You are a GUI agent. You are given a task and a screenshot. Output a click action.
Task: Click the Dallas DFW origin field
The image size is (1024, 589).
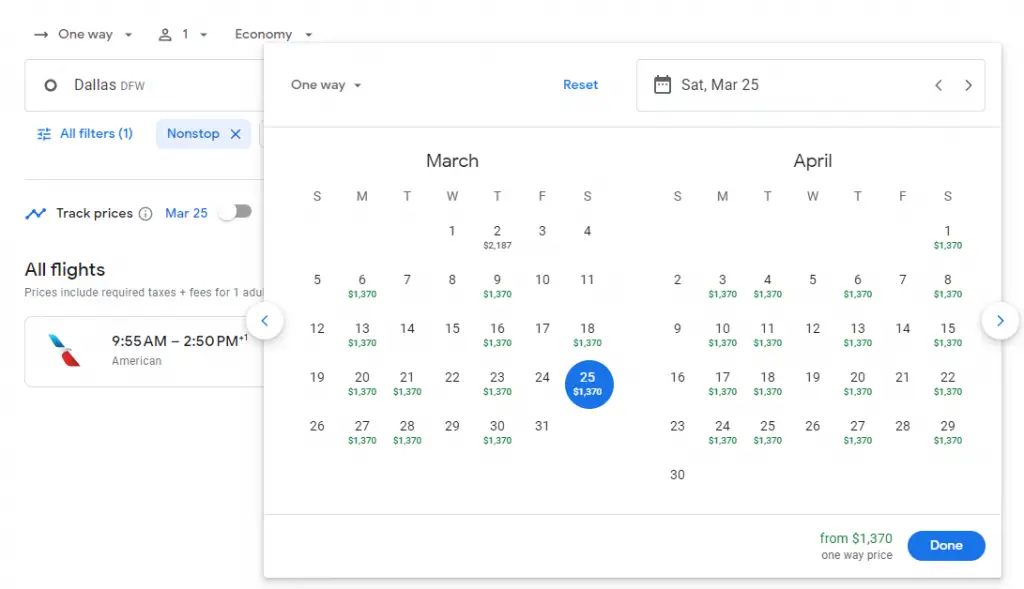(x=140, y=86)
